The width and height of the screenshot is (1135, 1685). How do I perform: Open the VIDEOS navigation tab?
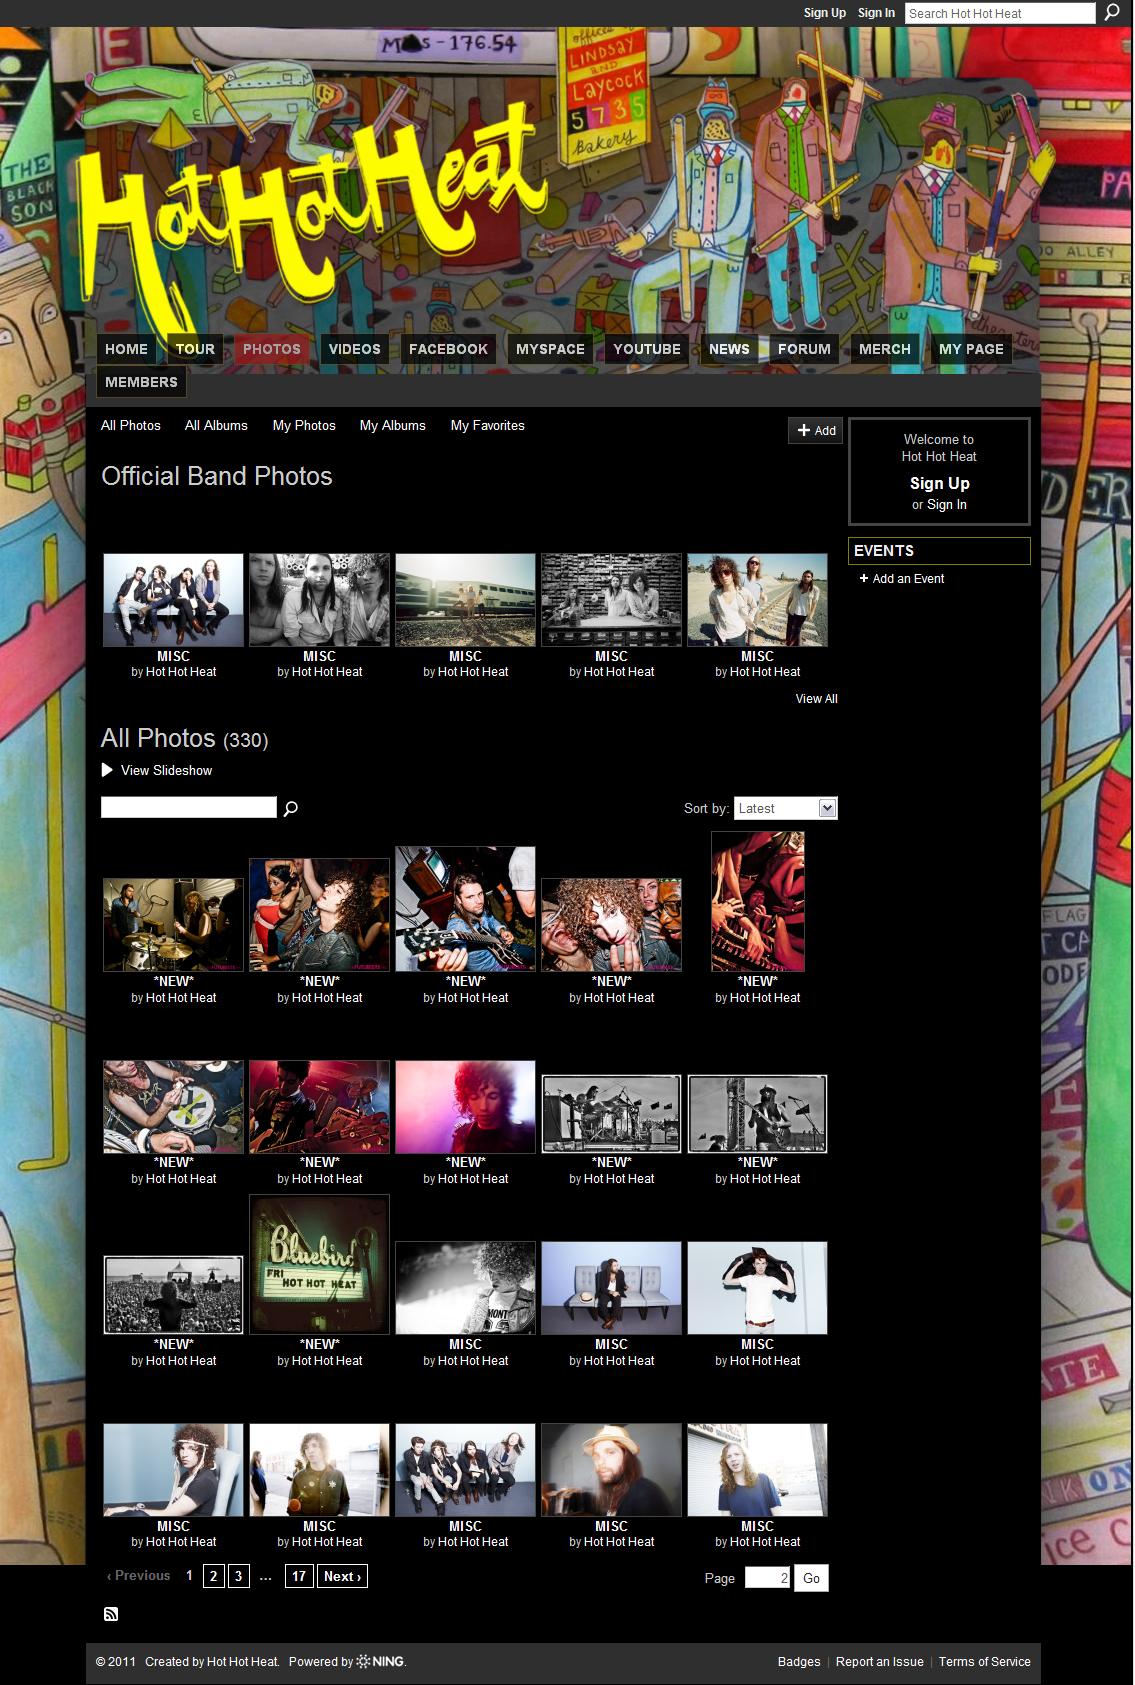(354, 349)
